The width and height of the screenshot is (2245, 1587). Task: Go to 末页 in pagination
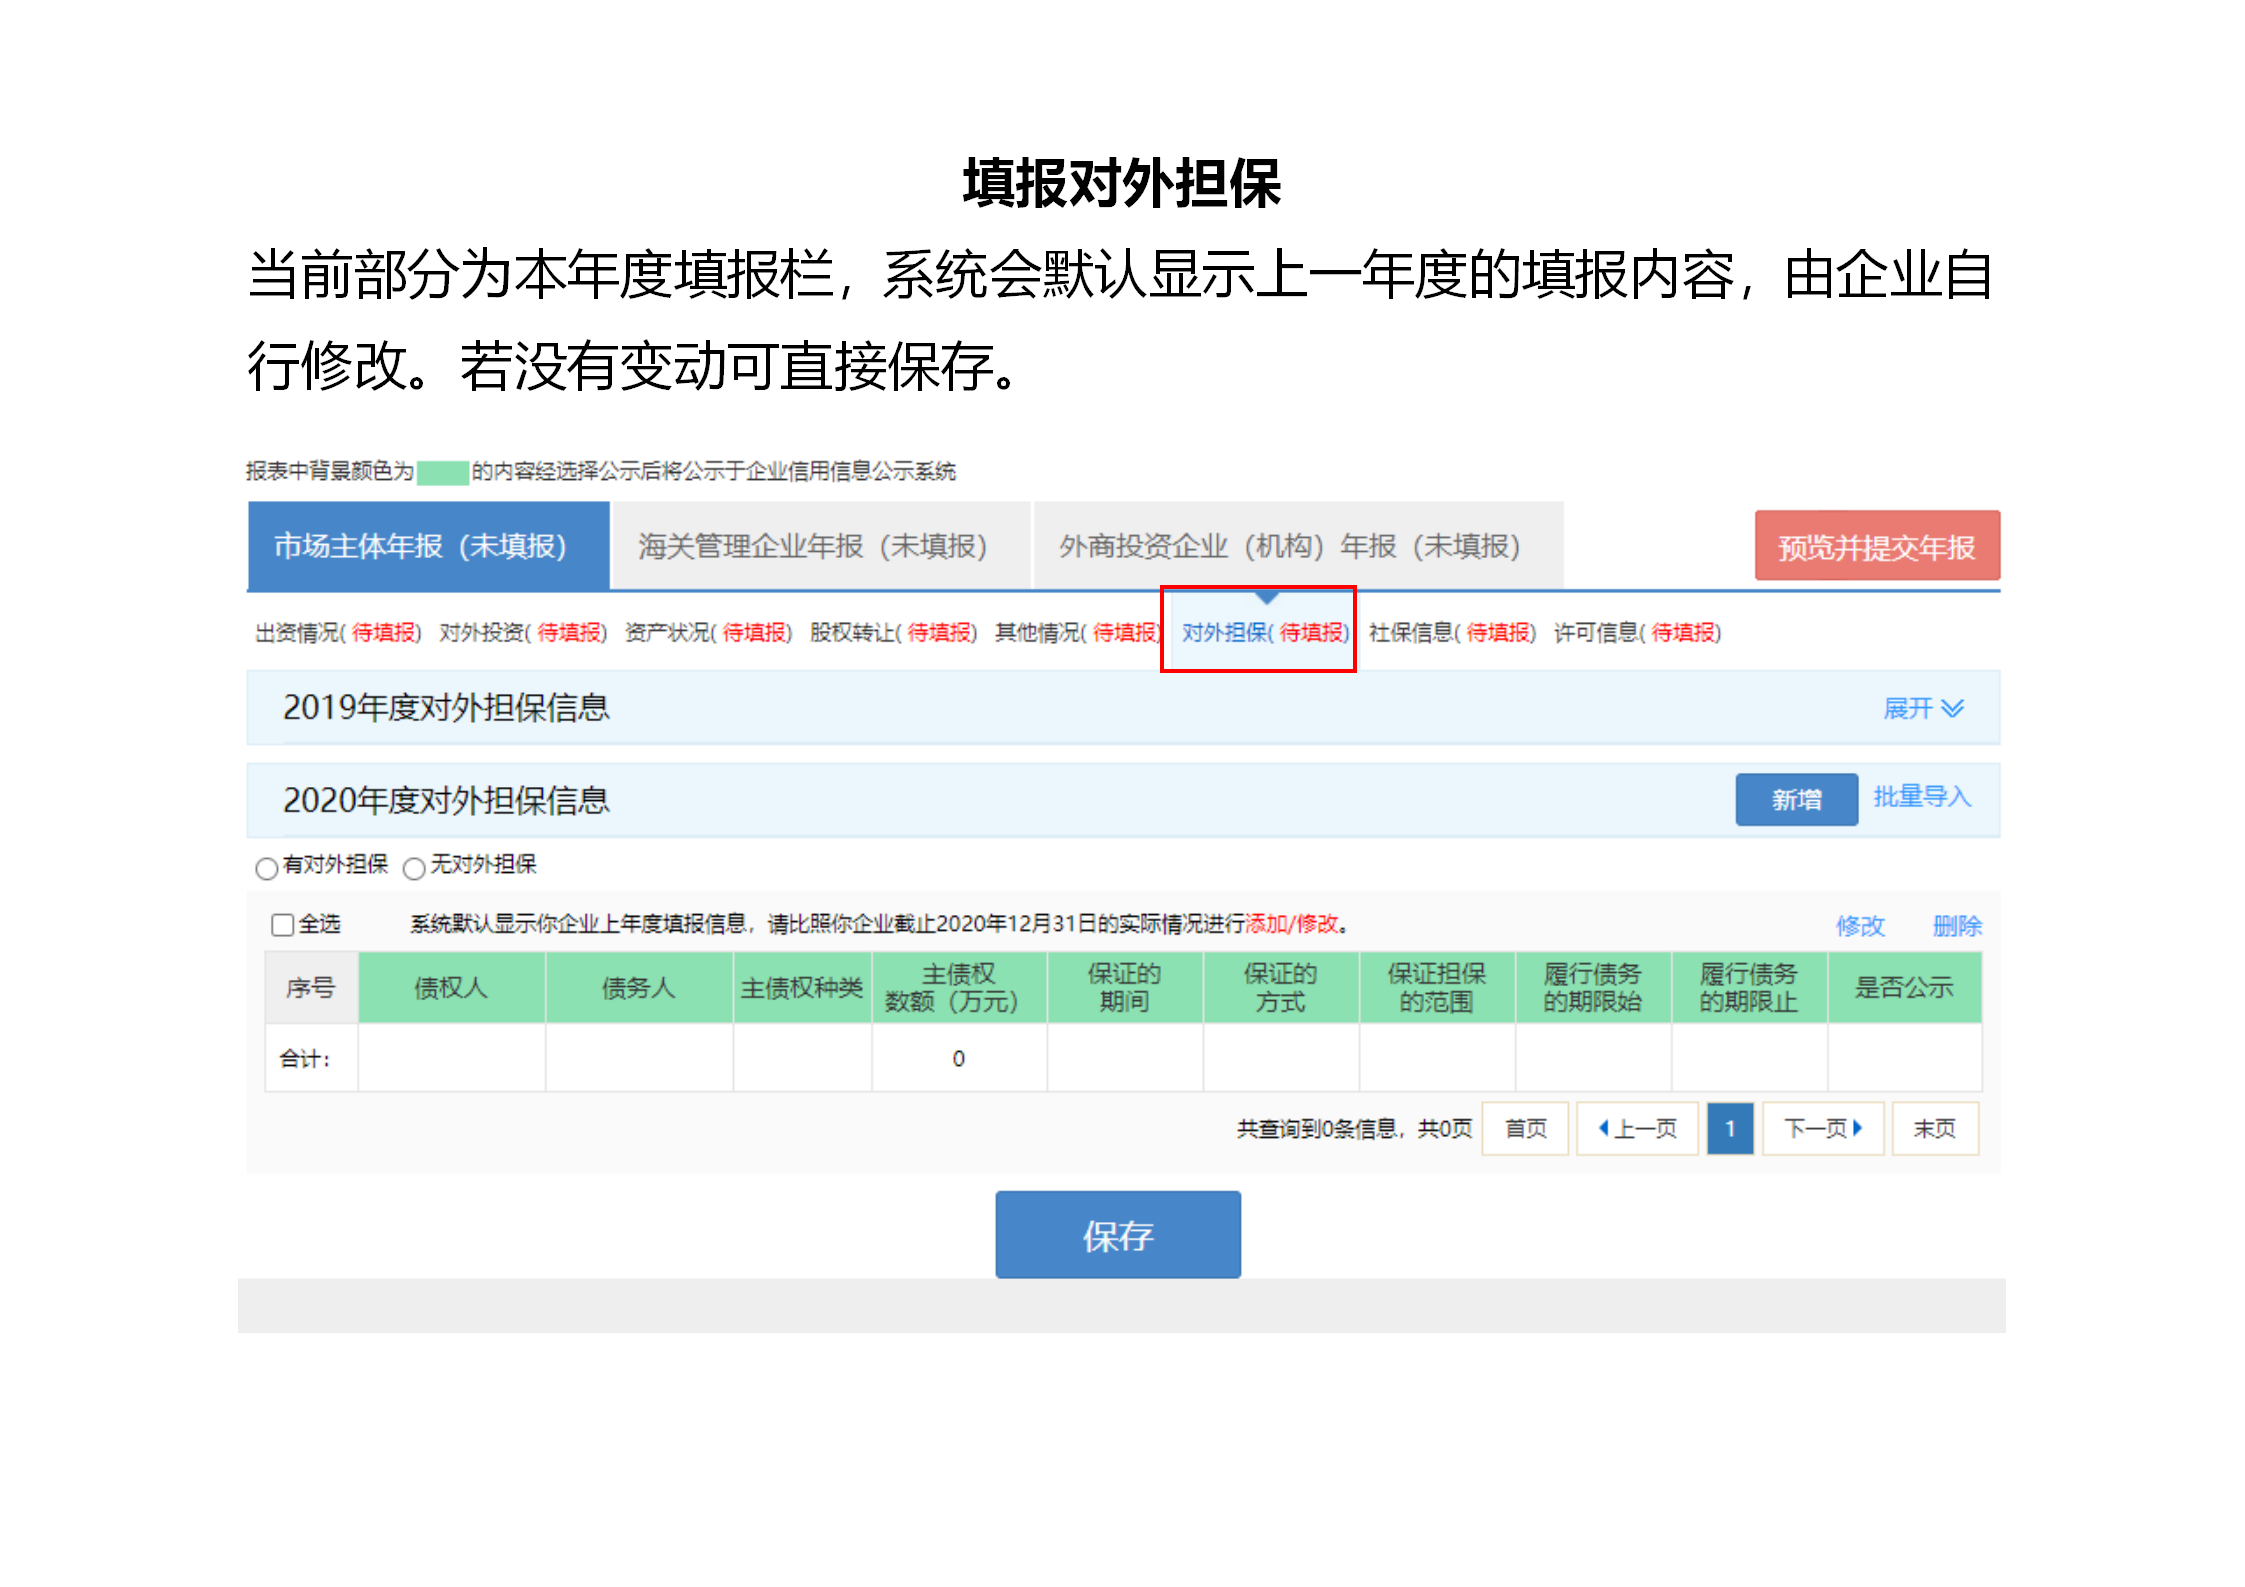click(1934, 1128)
